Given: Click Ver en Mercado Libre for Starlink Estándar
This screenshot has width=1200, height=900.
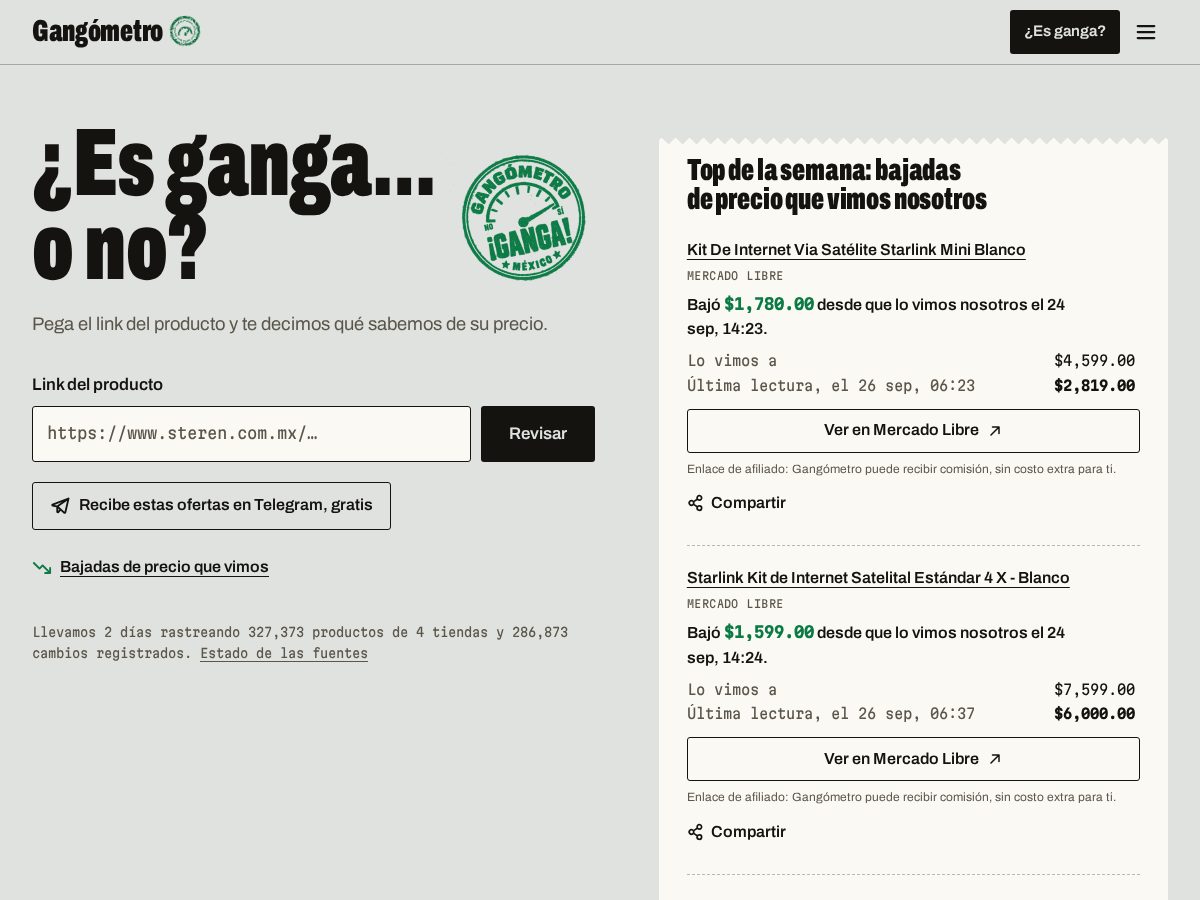Looking at the screenshot, I should point(913,759).
